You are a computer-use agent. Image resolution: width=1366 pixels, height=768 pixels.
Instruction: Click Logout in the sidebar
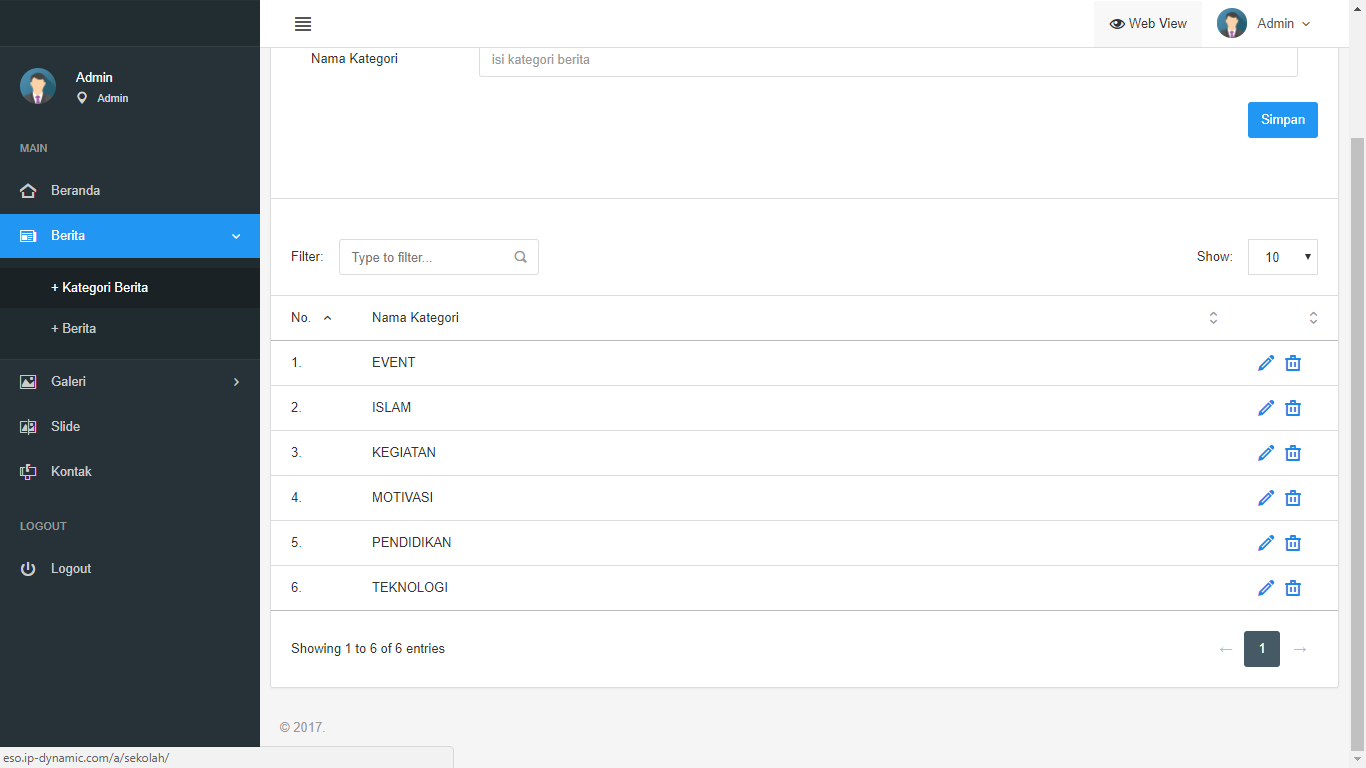coord(70,568)
